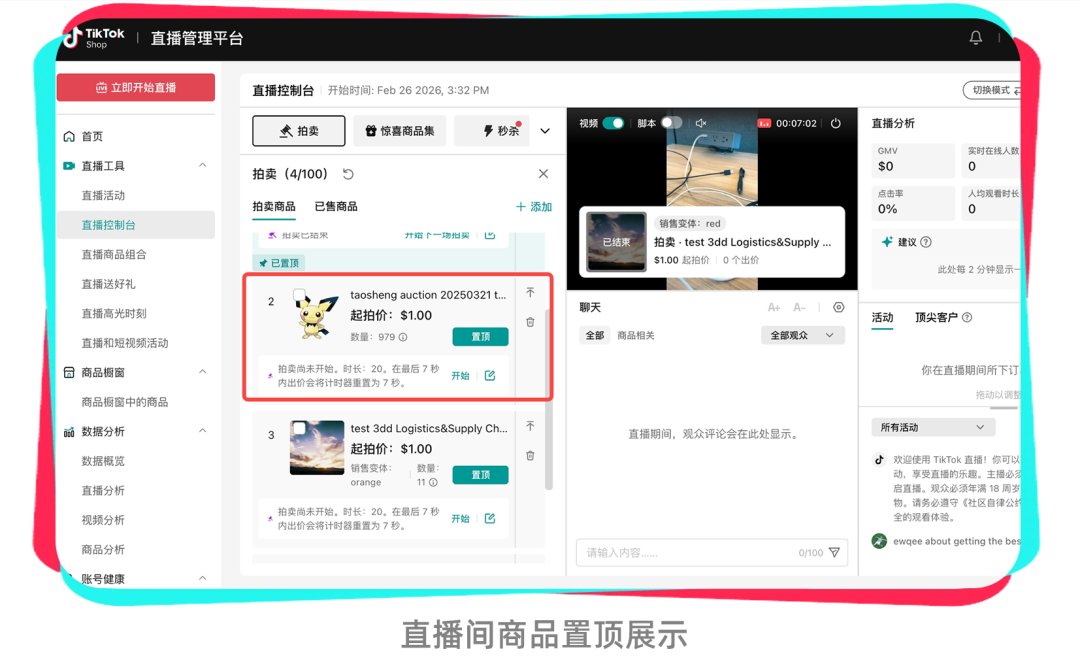This screenshot has width=1080, height=662.
Task: Click the edit icon for taosheng auction settings
Action: pyautogui.click(x=490, y=376)
